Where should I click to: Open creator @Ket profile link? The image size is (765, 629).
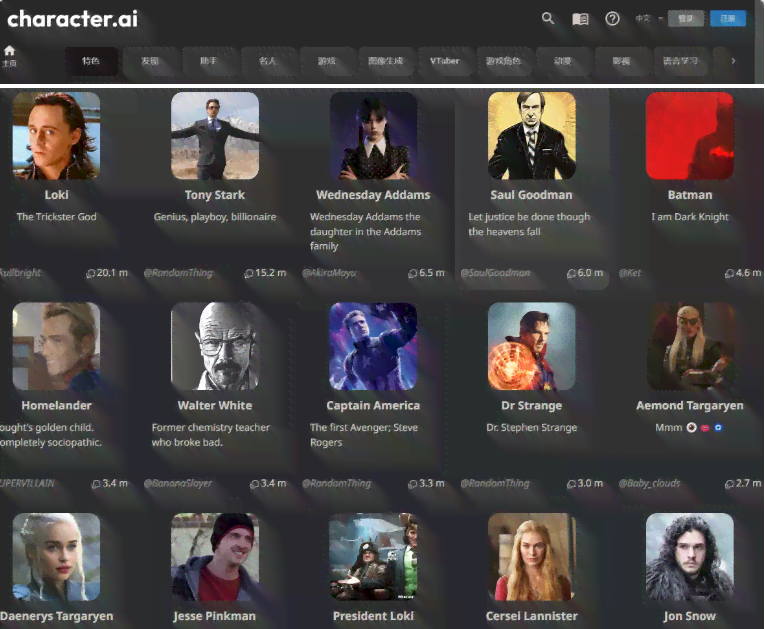pos(630,273)
